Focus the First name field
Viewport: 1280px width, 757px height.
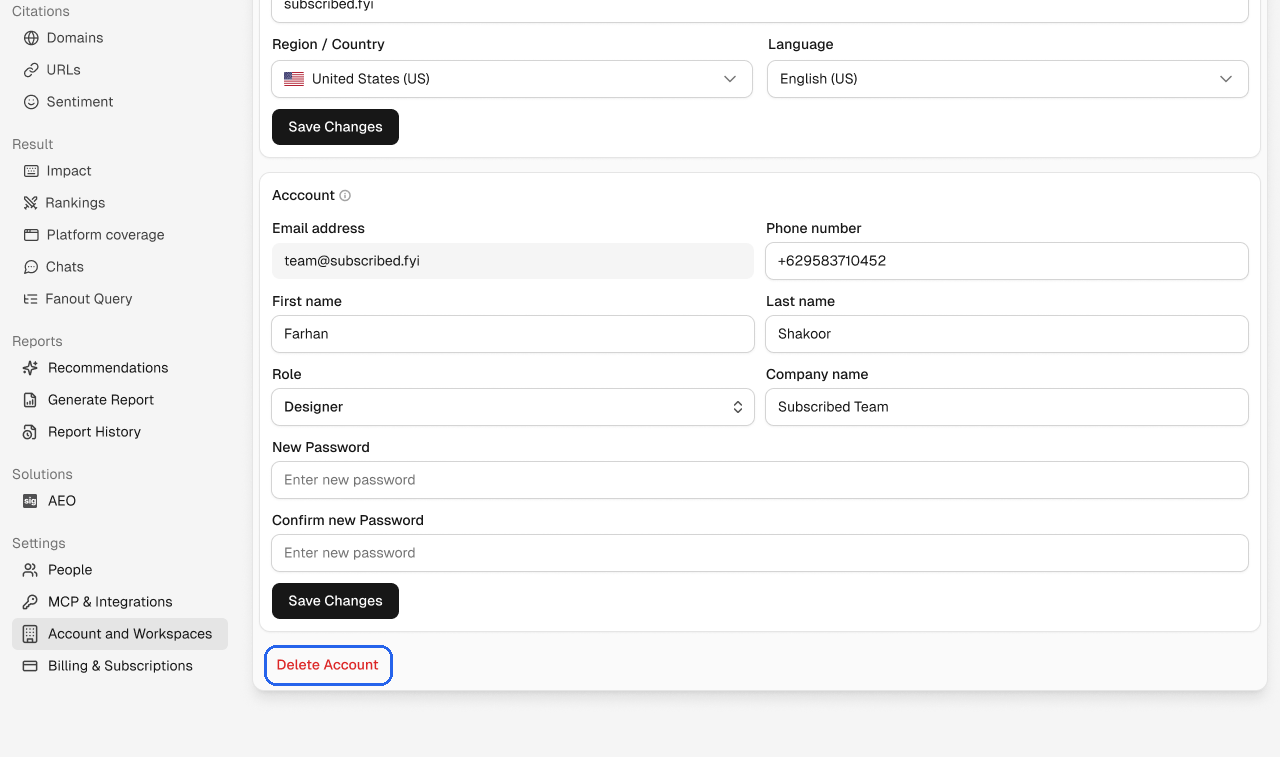513,334
